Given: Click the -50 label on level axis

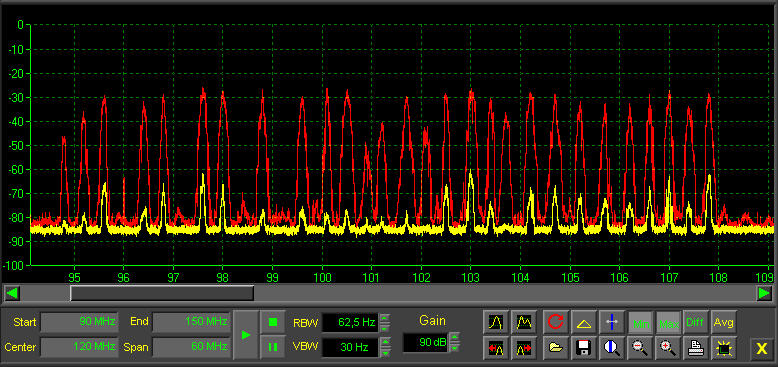Looking at the screenshot, I should [x=17, y=146].
